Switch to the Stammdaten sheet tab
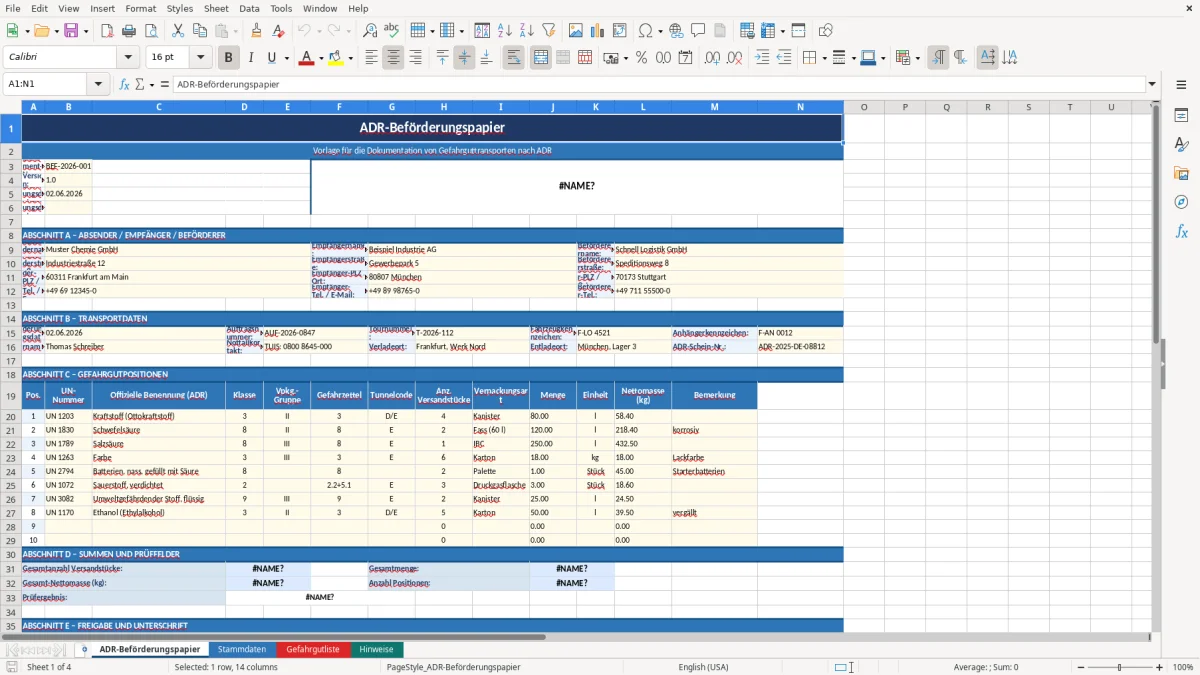 click(x=242, y=649)
